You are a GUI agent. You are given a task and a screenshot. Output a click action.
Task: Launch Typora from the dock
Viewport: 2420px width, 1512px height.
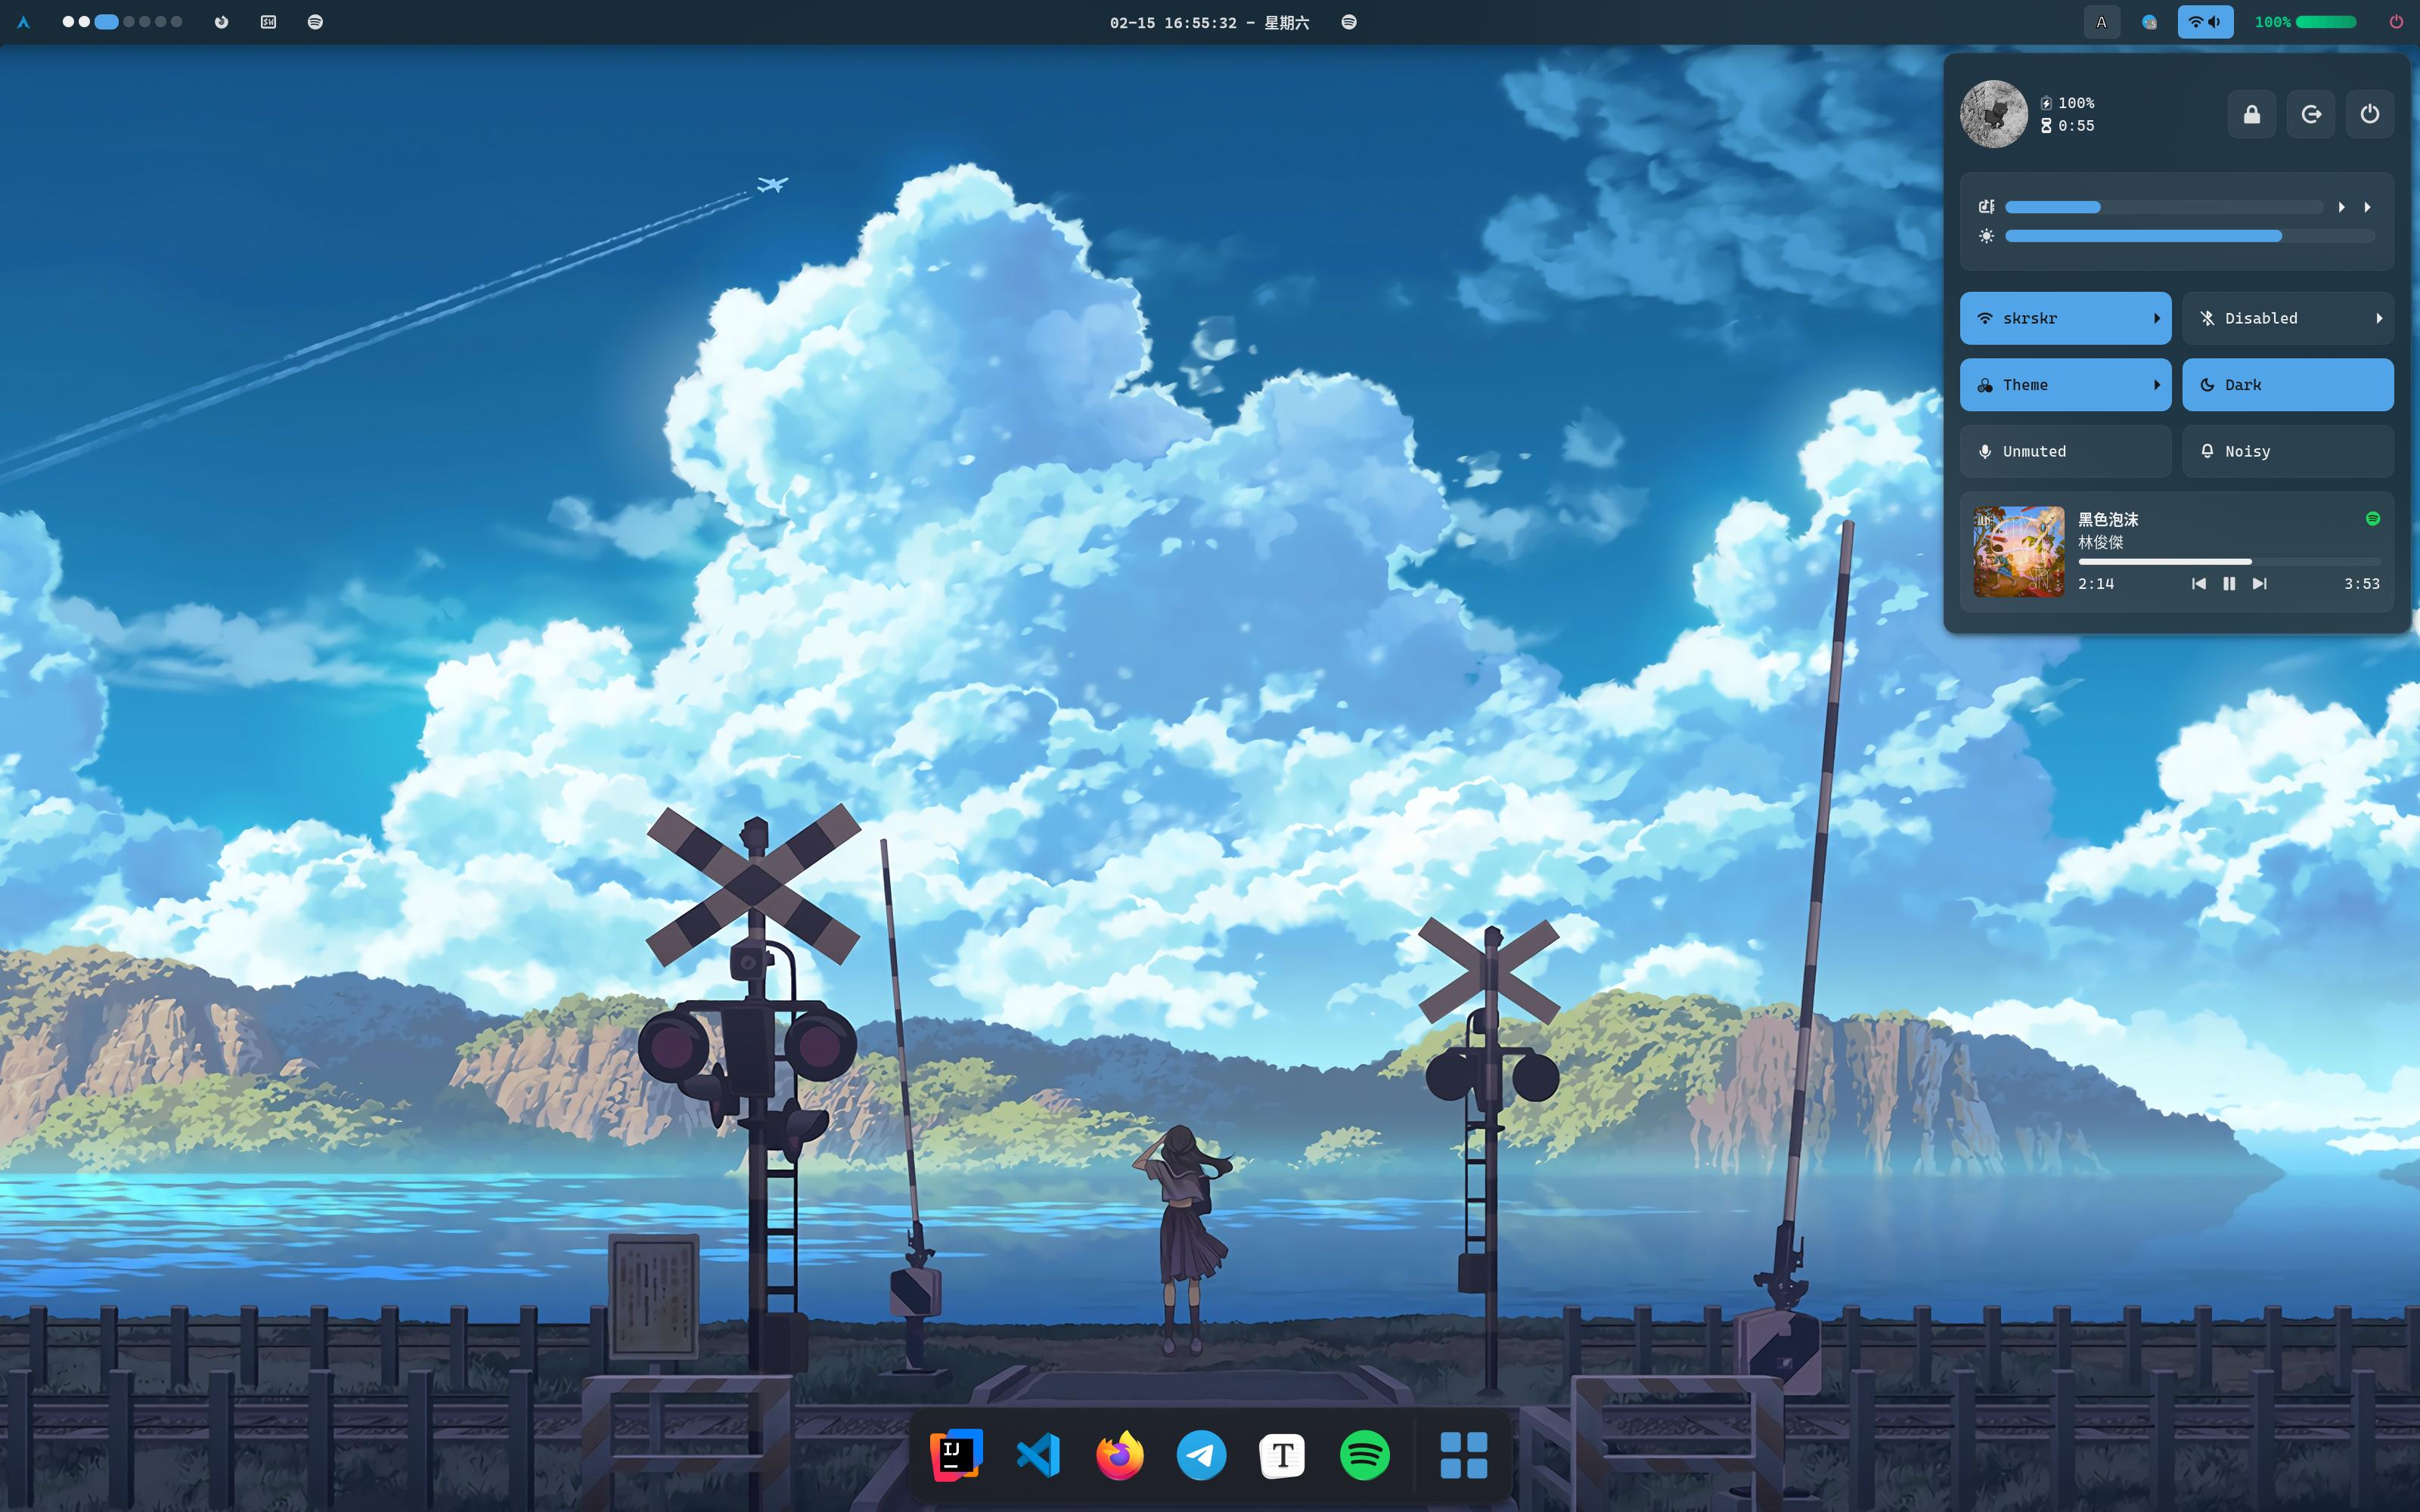(1282, 1455)
